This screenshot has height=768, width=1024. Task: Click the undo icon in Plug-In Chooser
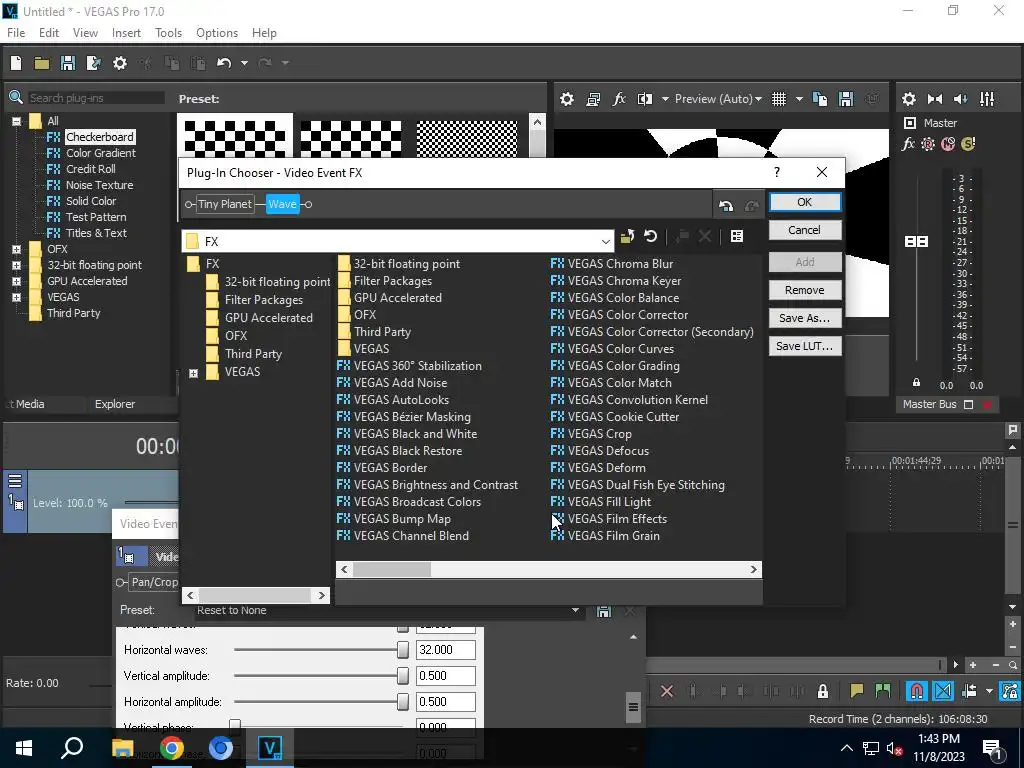(726, 206)
